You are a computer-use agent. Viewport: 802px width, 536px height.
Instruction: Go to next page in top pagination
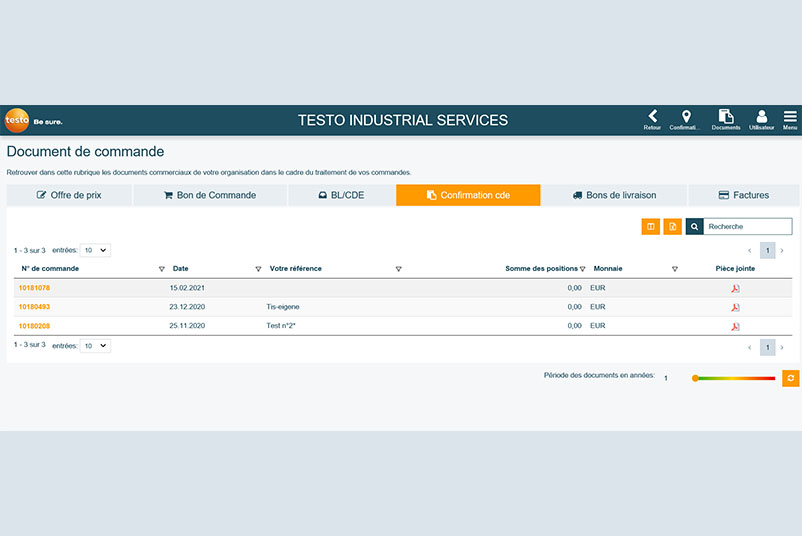click(782, 250)
